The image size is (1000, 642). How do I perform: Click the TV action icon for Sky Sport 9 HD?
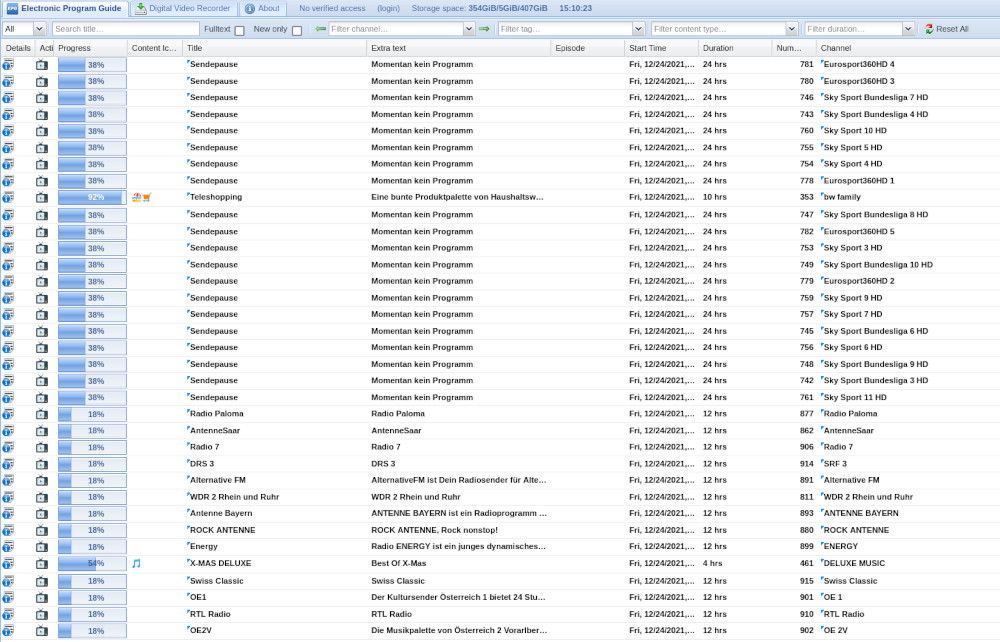pyautogui.click(x=41, y=298)
